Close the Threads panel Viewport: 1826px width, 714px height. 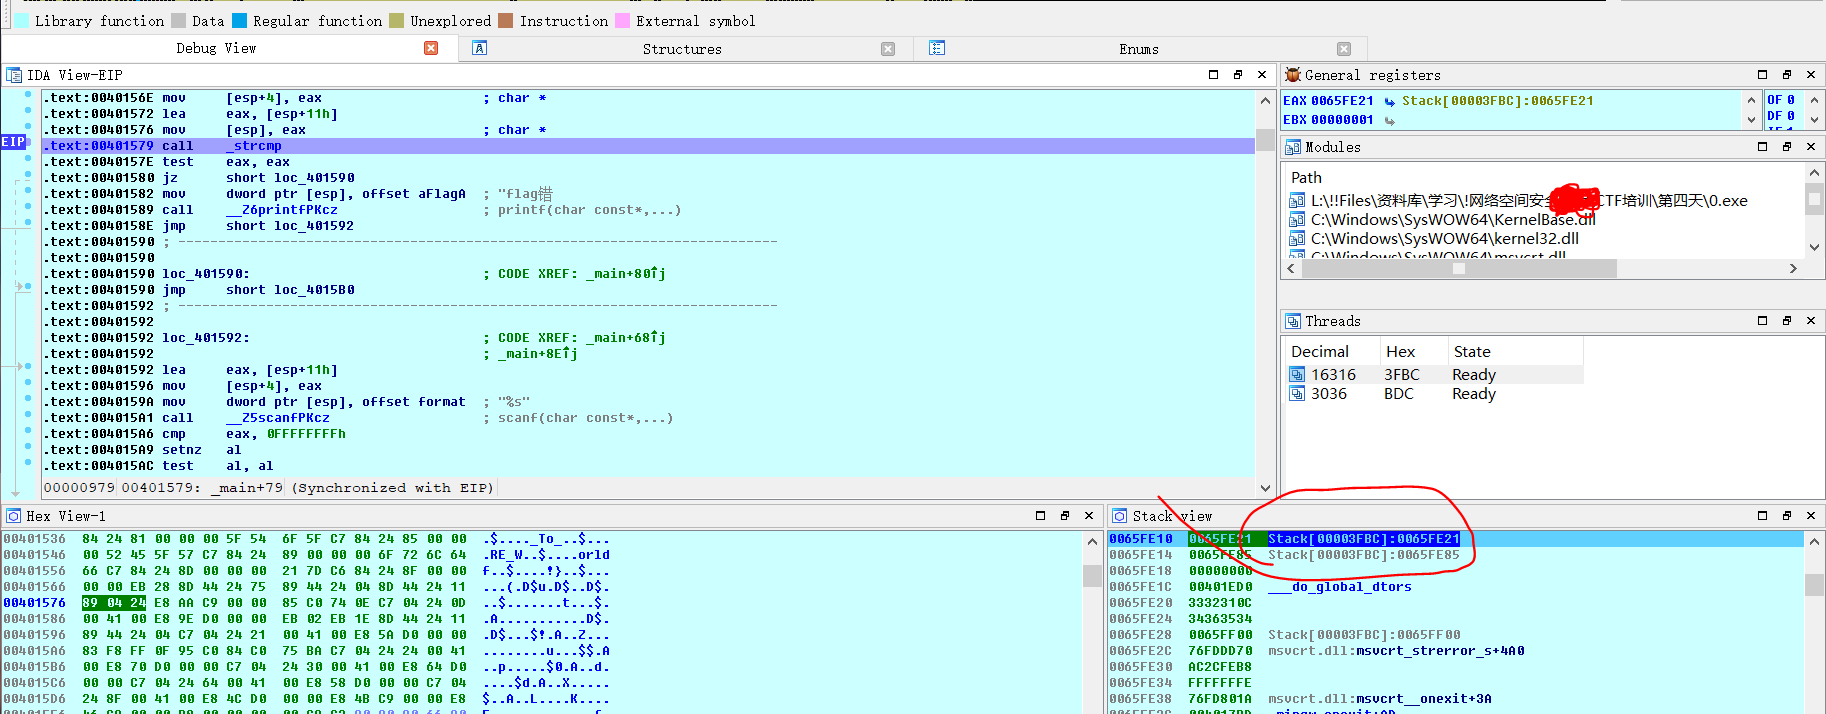(1811, 321)
